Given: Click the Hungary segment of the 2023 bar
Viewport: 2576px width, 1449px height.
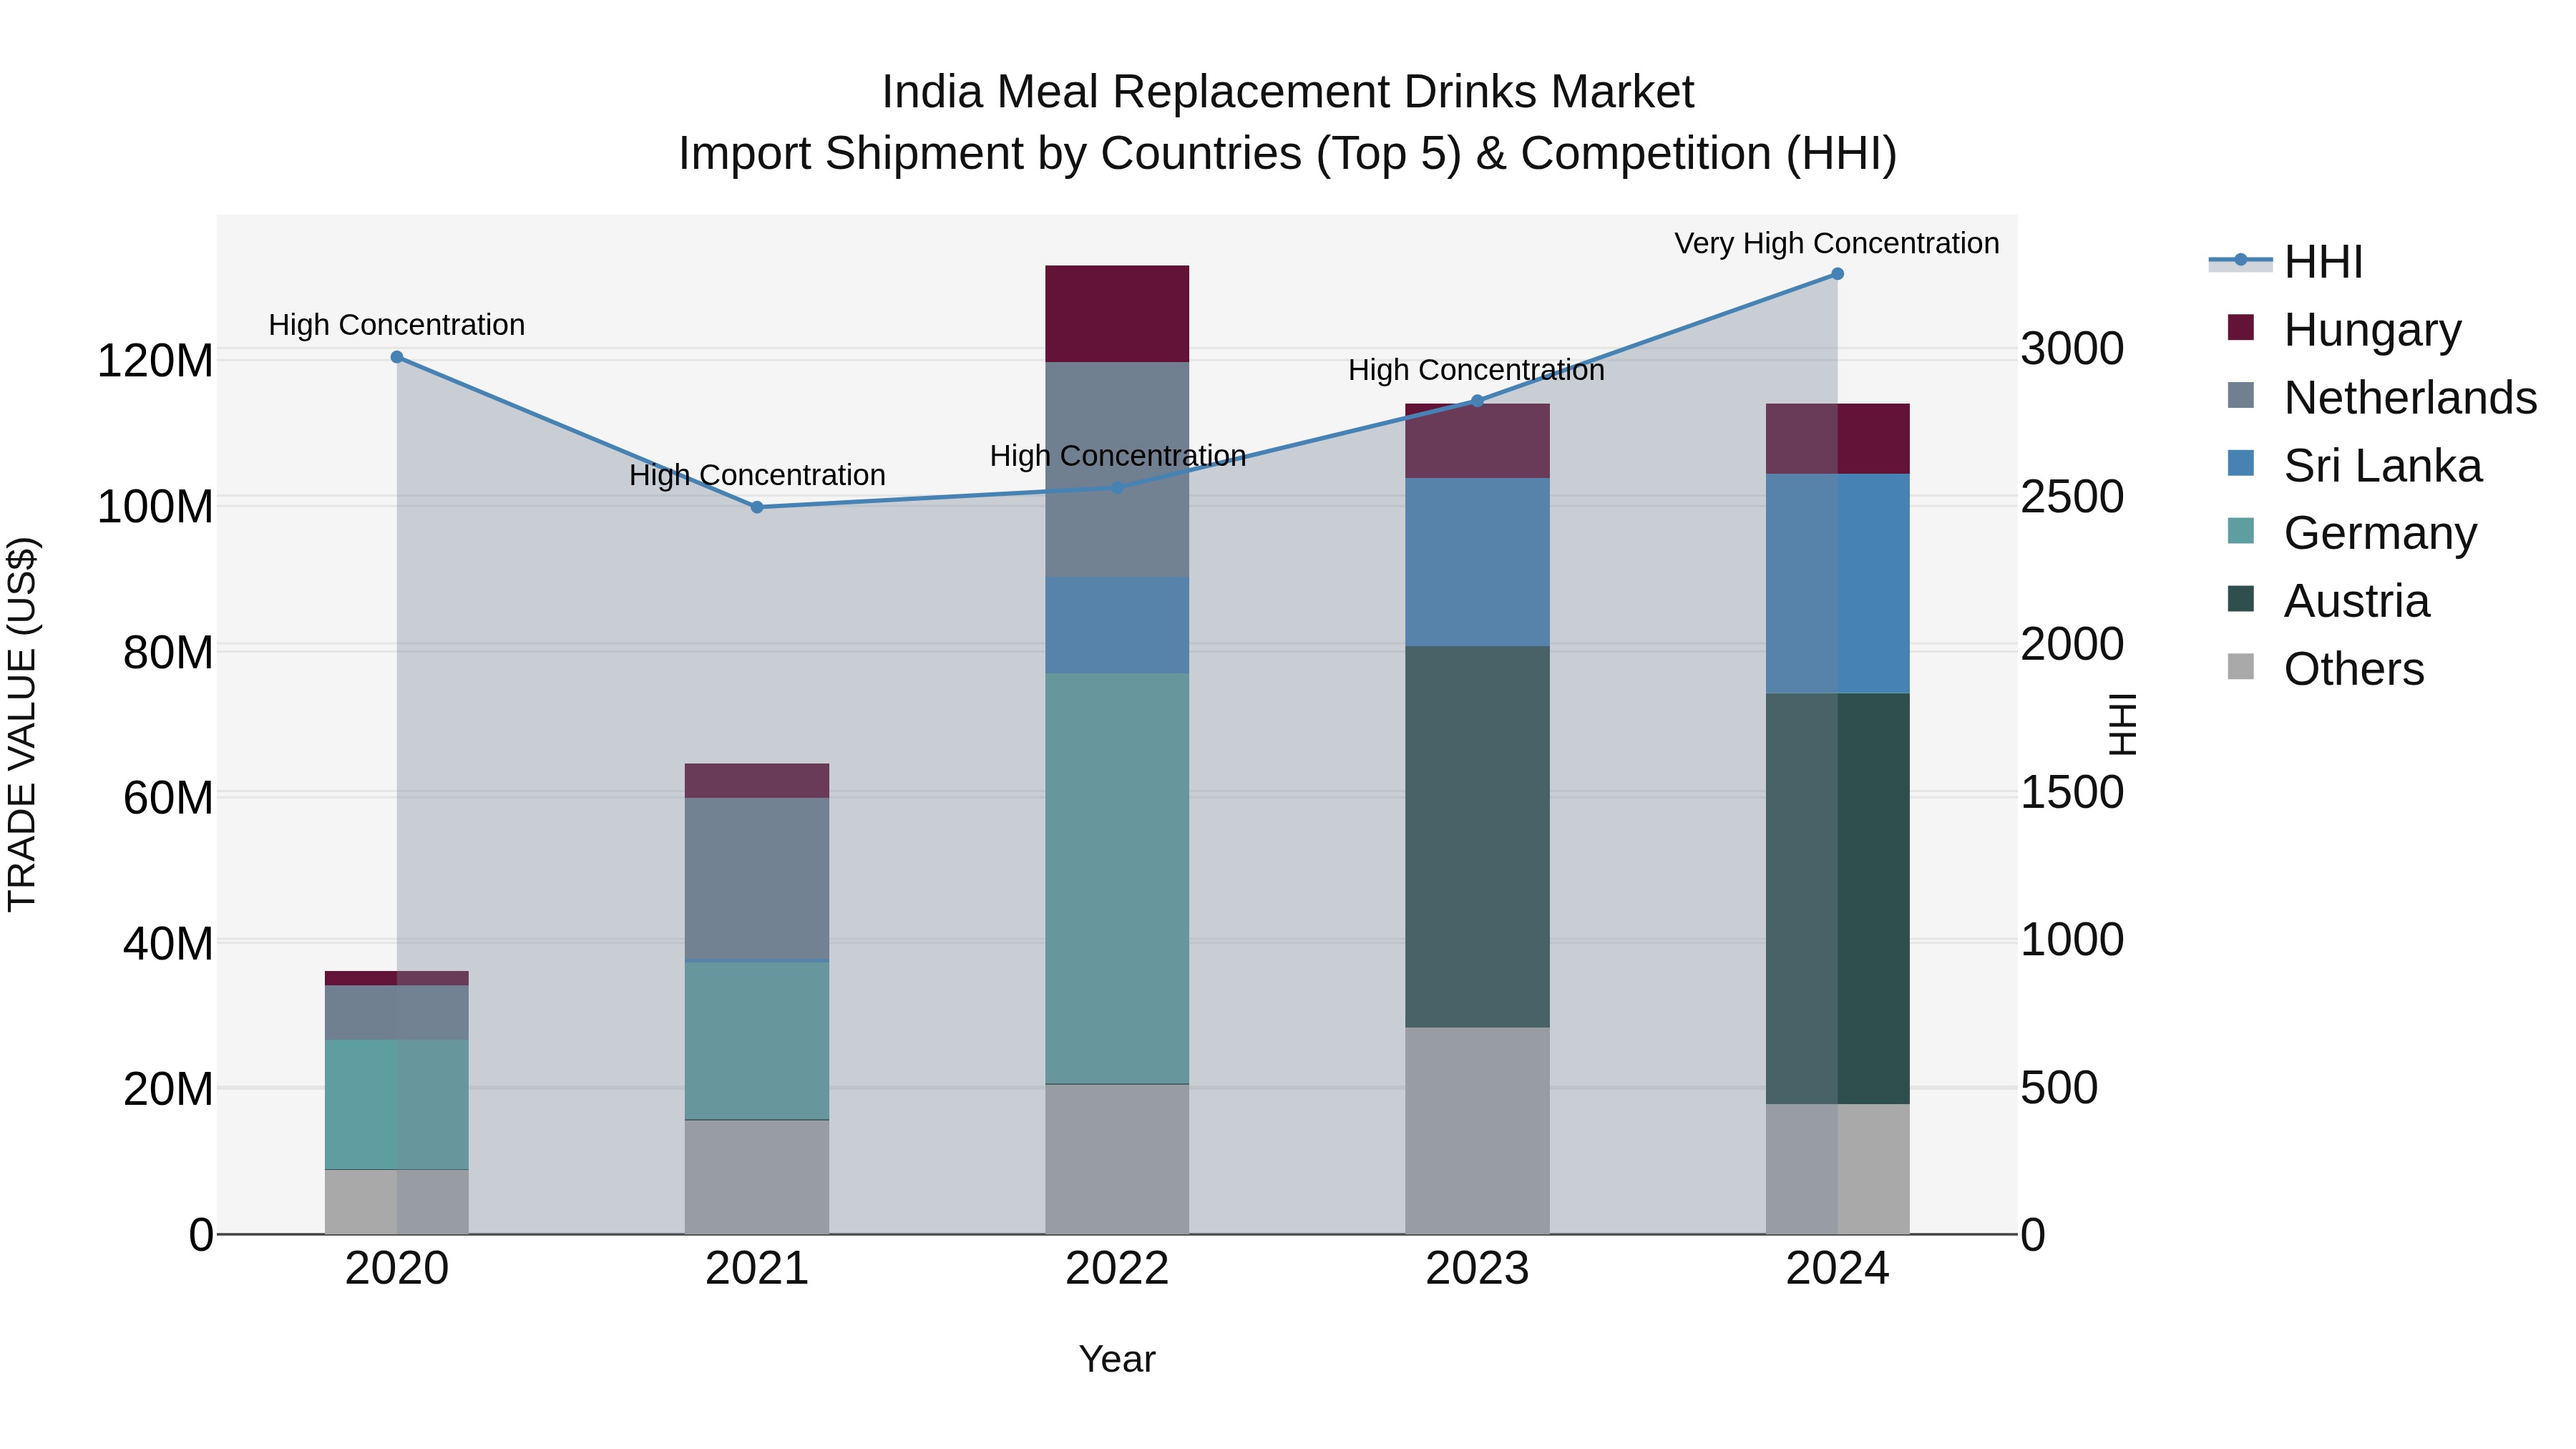Looking at the screenshot, I should [x=1477, y=441].
